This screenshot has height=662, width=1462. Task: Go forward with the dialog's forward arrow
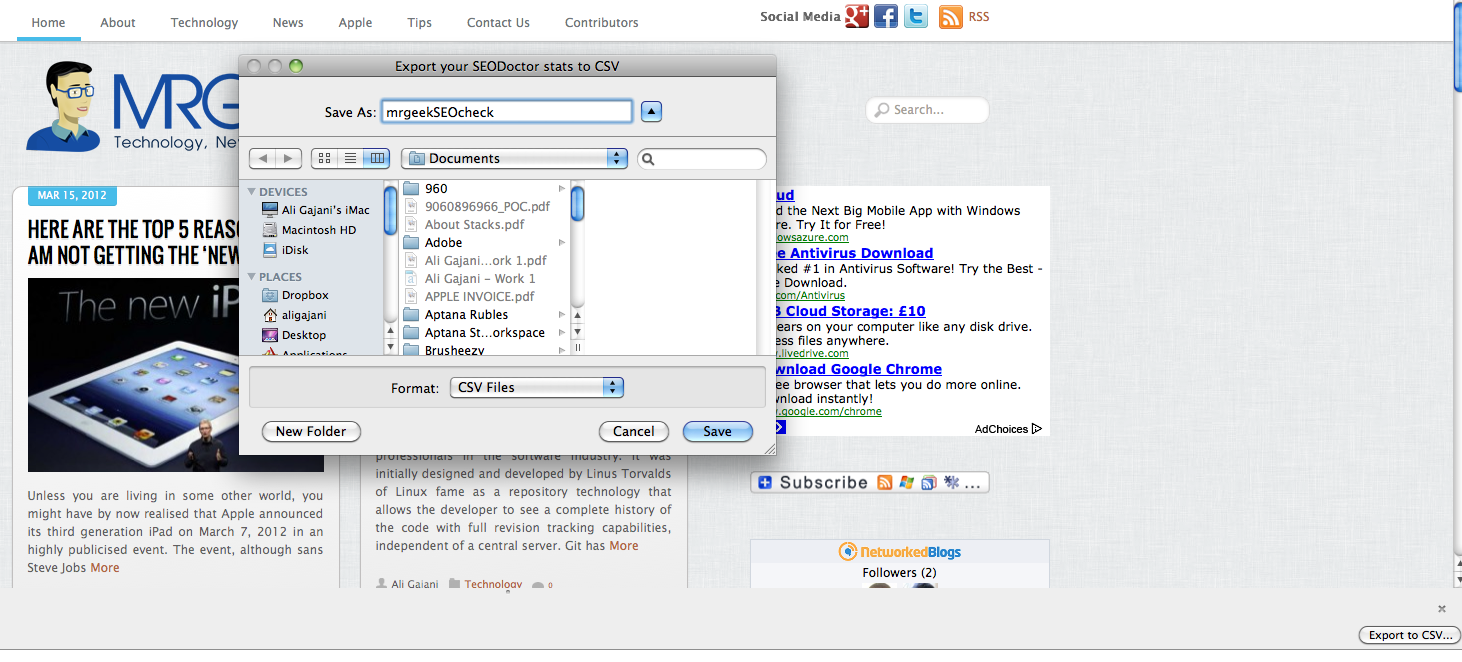(x=288, y=158)
